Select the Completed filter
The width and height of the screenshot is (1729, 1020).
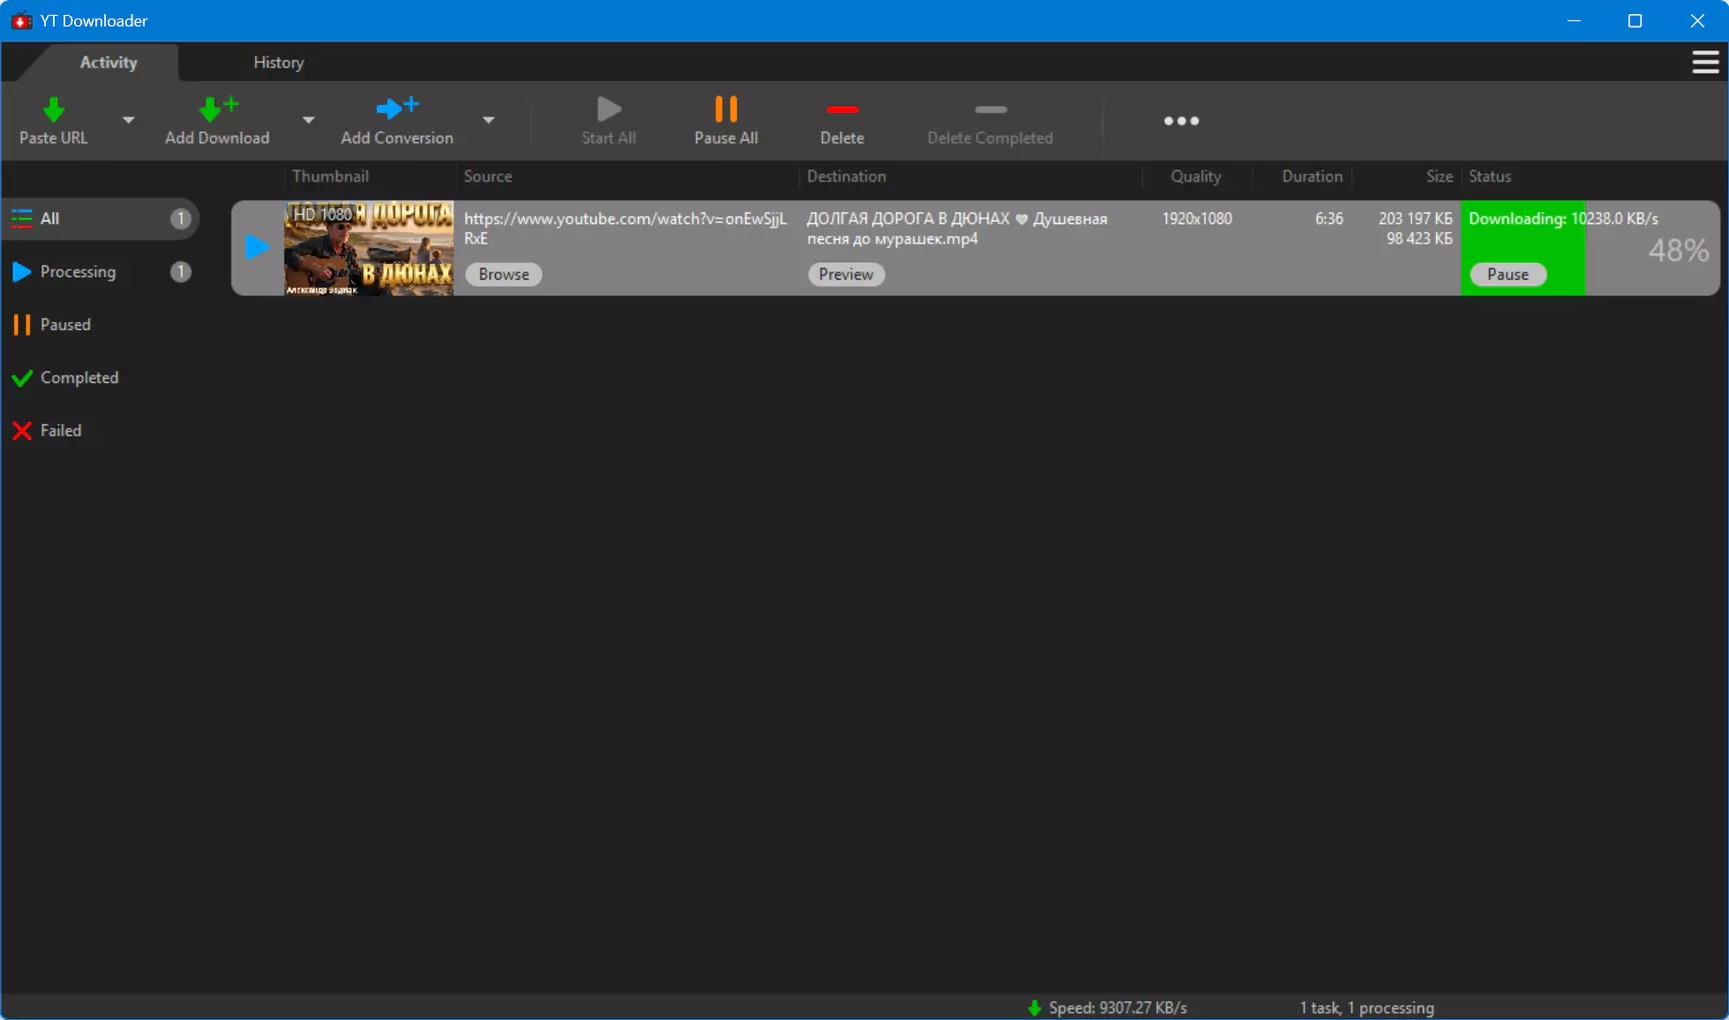click(x=100, y=378)
